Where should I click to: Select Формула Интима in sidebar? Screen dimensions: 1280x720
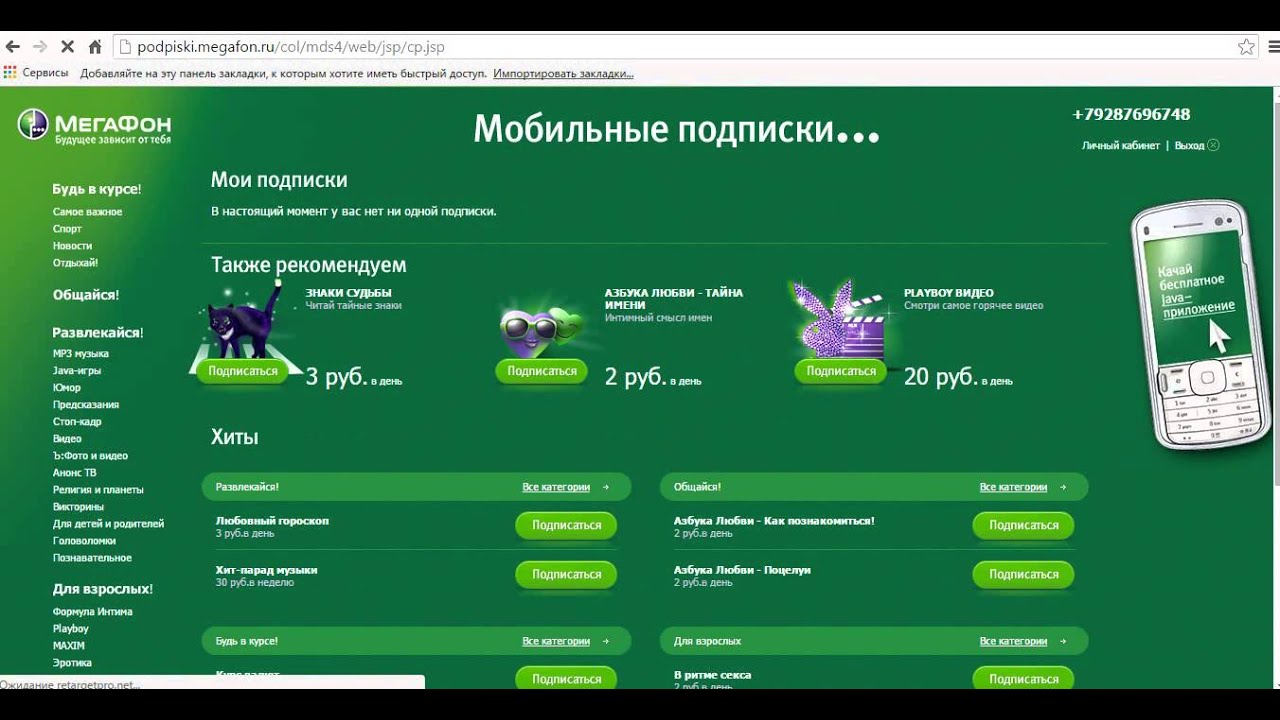[x=92, y=612]
